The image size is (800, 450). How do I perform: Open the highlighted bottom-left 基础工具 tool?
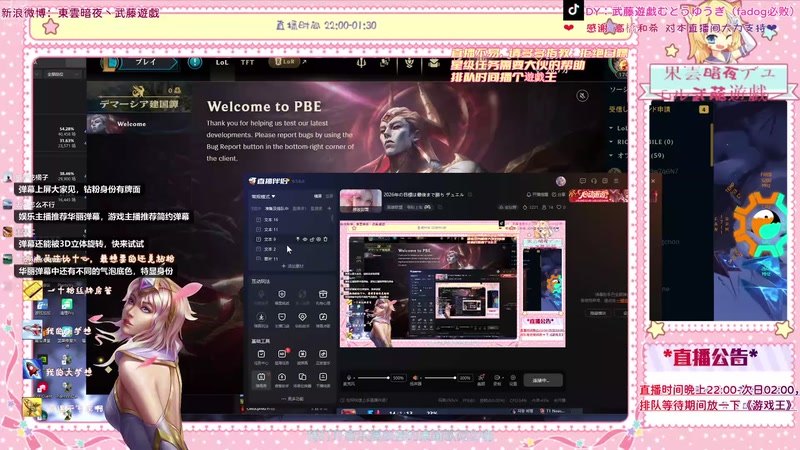261,379
